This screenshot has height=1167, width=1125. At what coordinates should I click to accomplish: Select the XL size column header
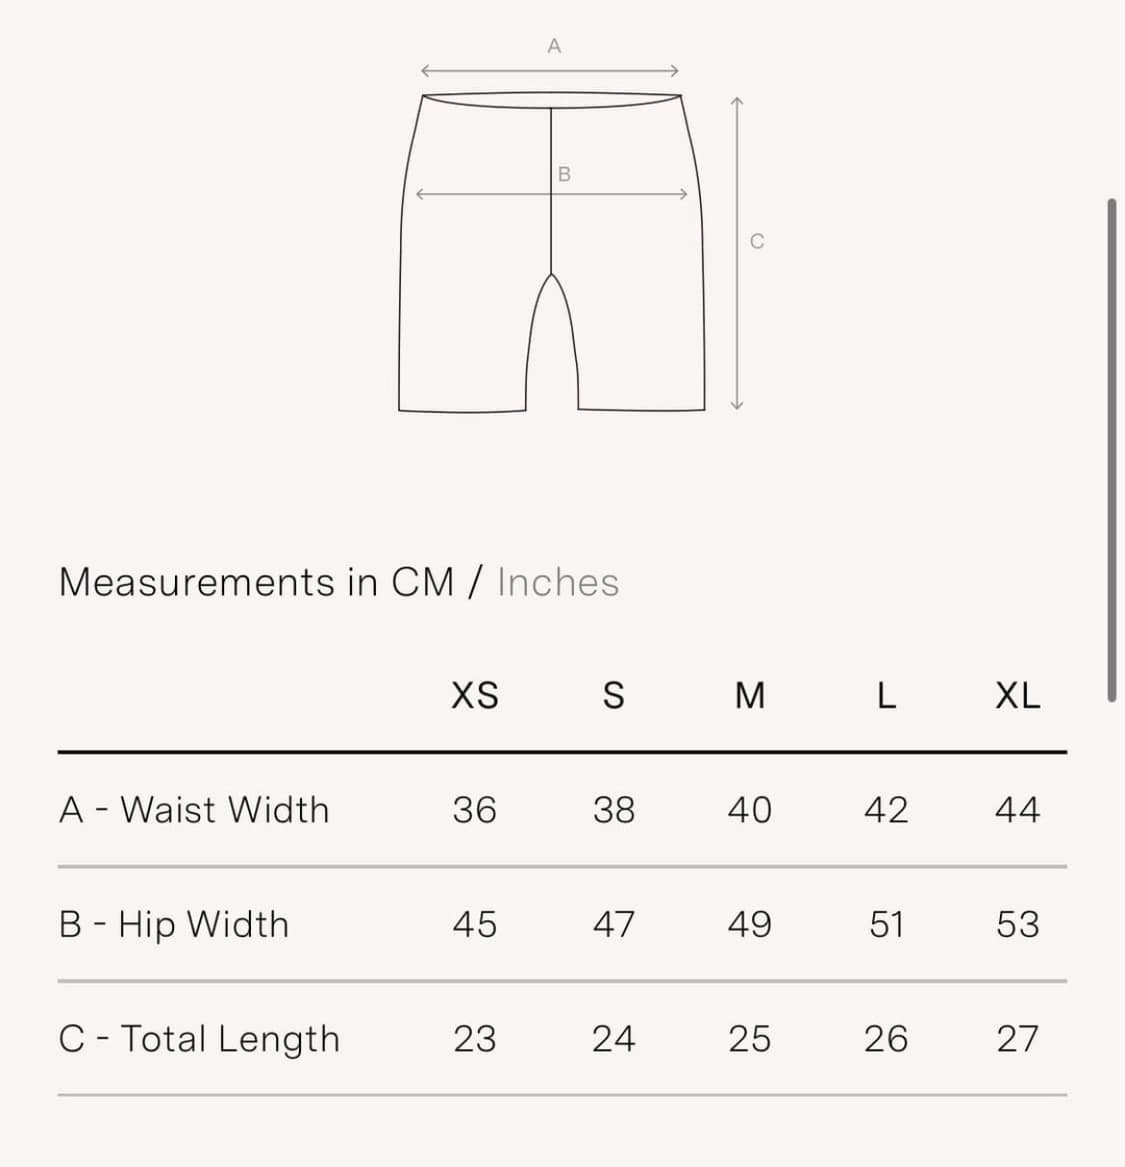click(1018, 696)
